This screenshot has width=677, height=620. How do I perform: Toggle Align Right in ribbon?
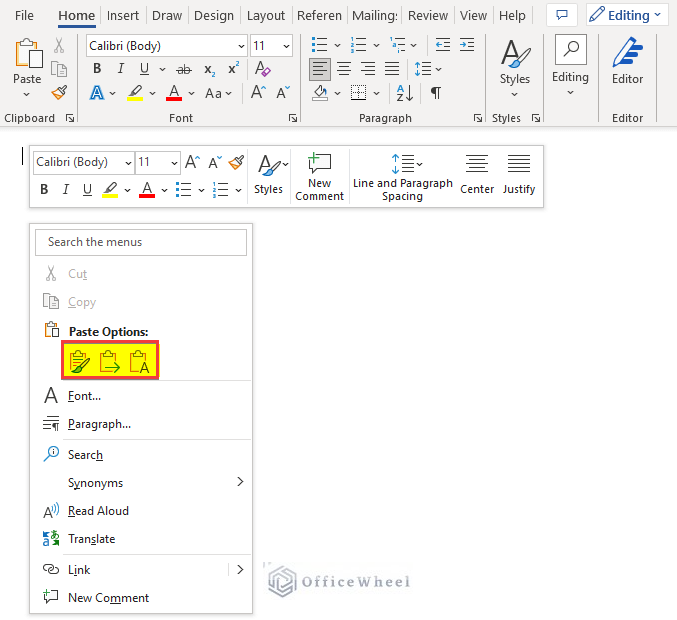368,69
